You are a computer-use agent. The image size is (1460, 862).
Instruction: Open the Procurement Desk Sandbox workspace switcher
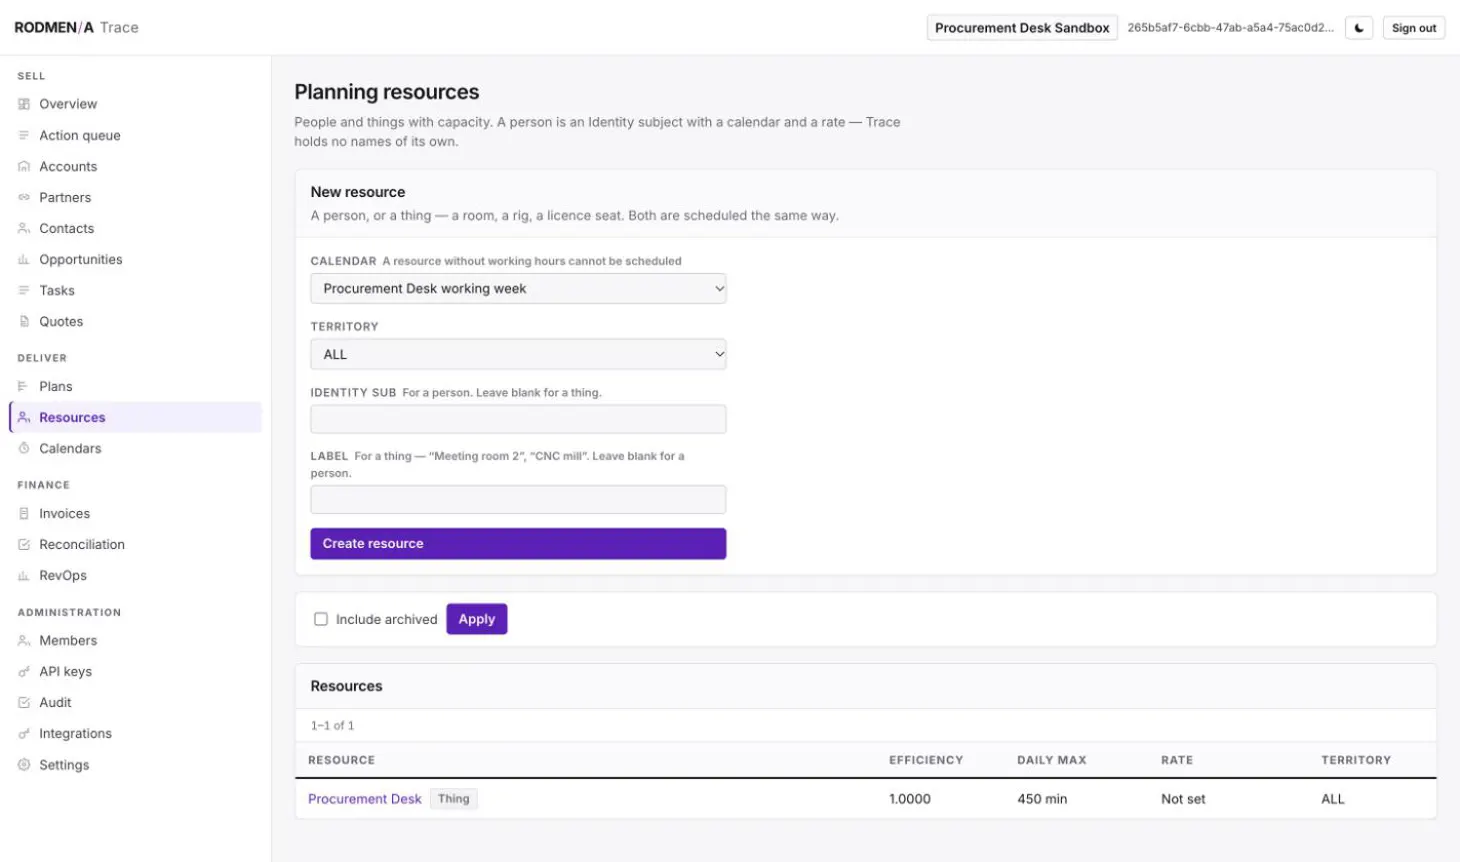click(1022, 28)
